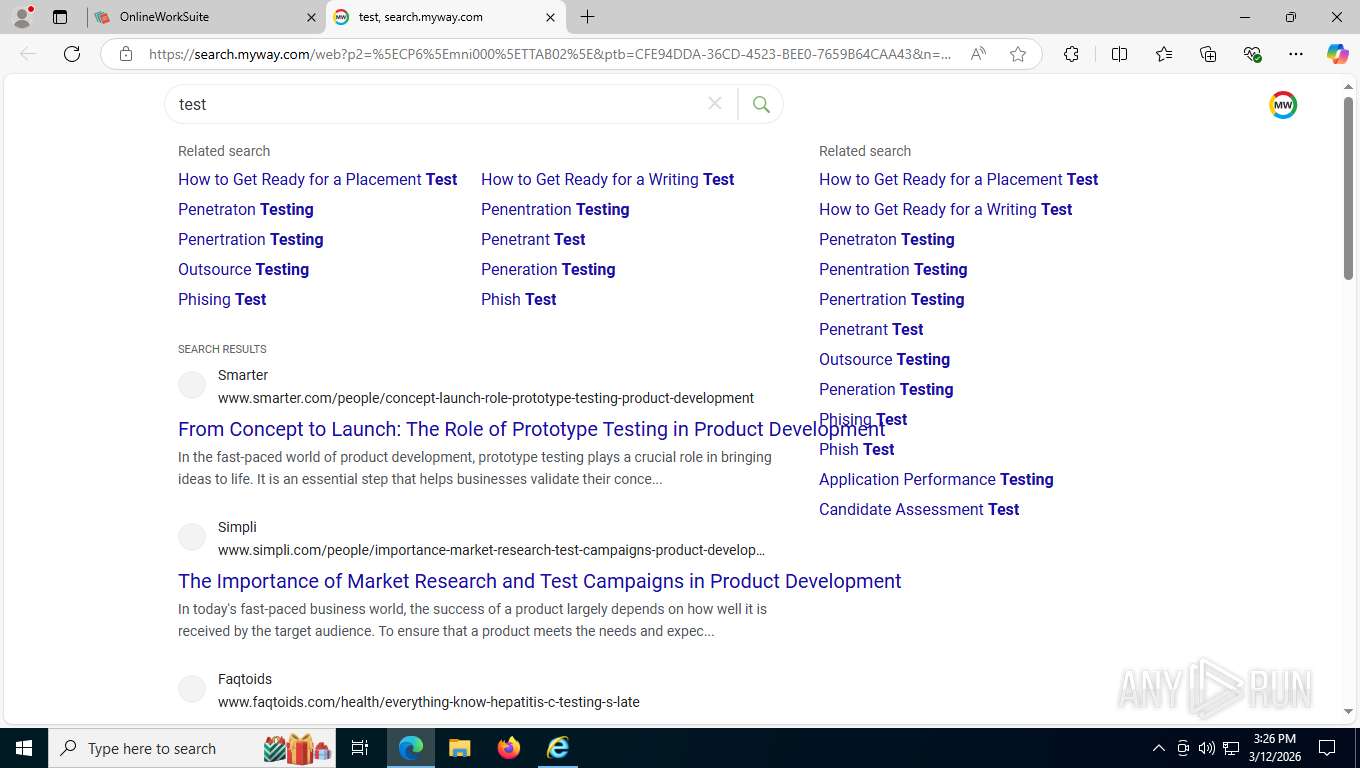Screen dimensions: 1360x768
Task: Open 'Candidate Assessment Test' link
Action: (919, 509)
